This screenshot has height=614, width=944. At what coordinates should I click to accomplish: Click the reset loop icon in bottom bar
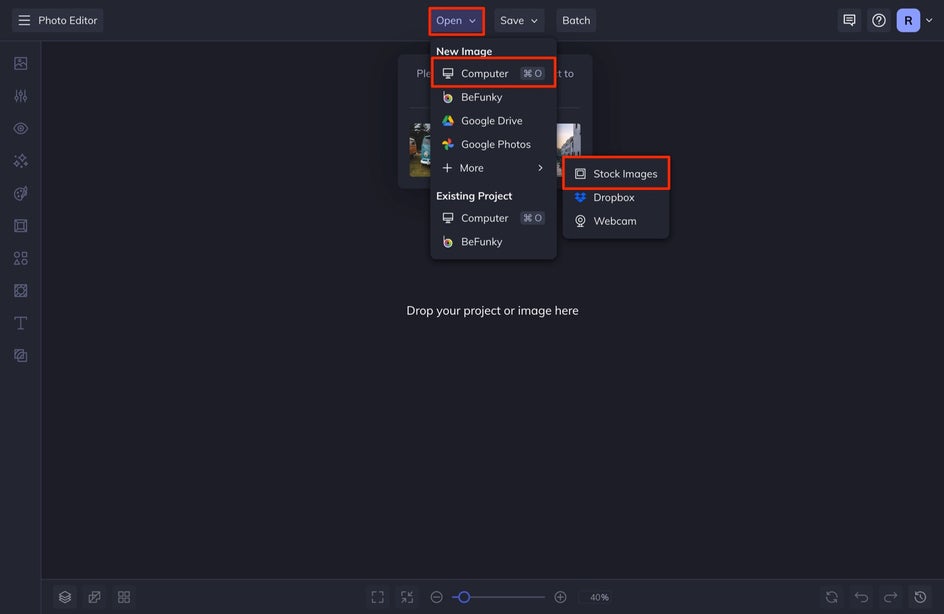click(832, 597)
